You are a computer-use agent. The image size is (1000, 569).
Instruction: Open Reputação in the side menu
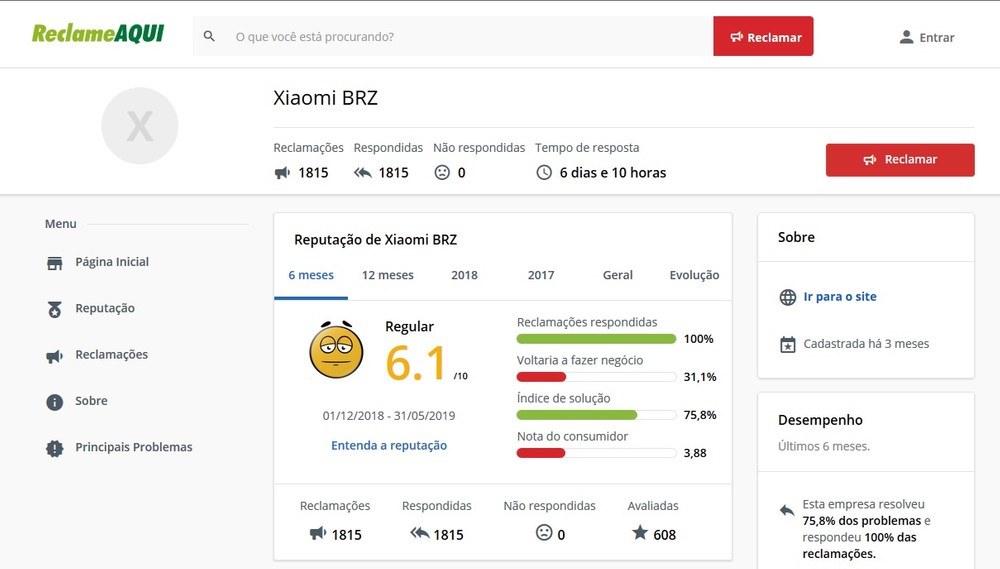(105, 308)
